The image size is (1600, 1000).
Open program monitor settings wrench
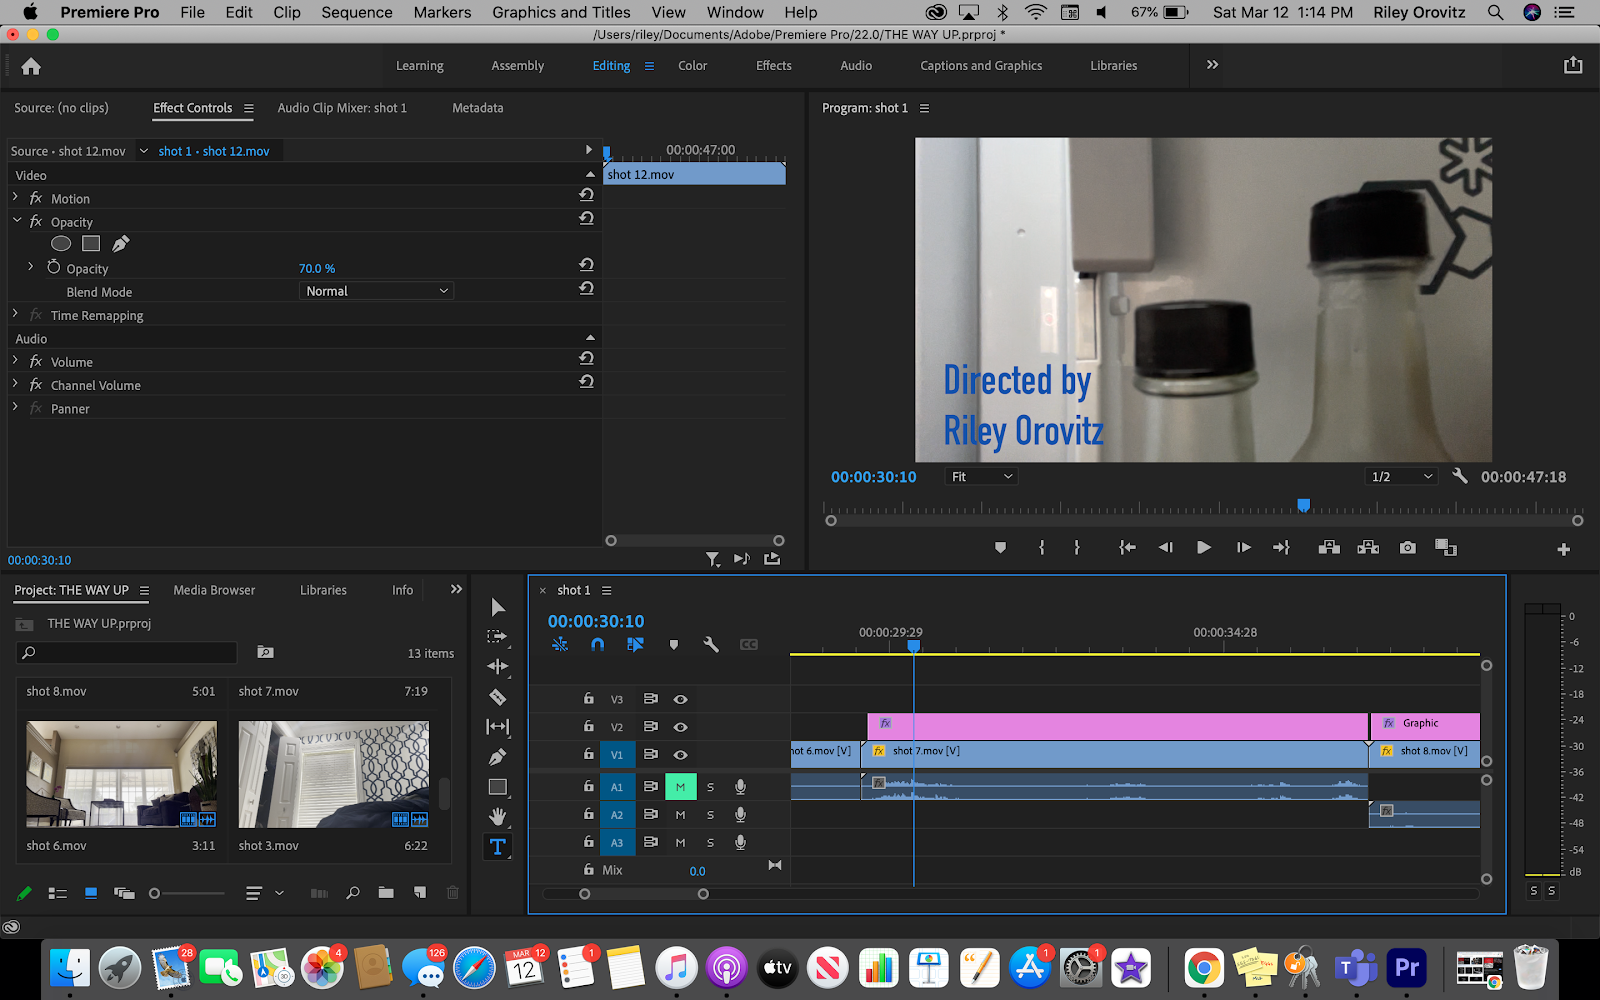click(x=1460, y=476)
